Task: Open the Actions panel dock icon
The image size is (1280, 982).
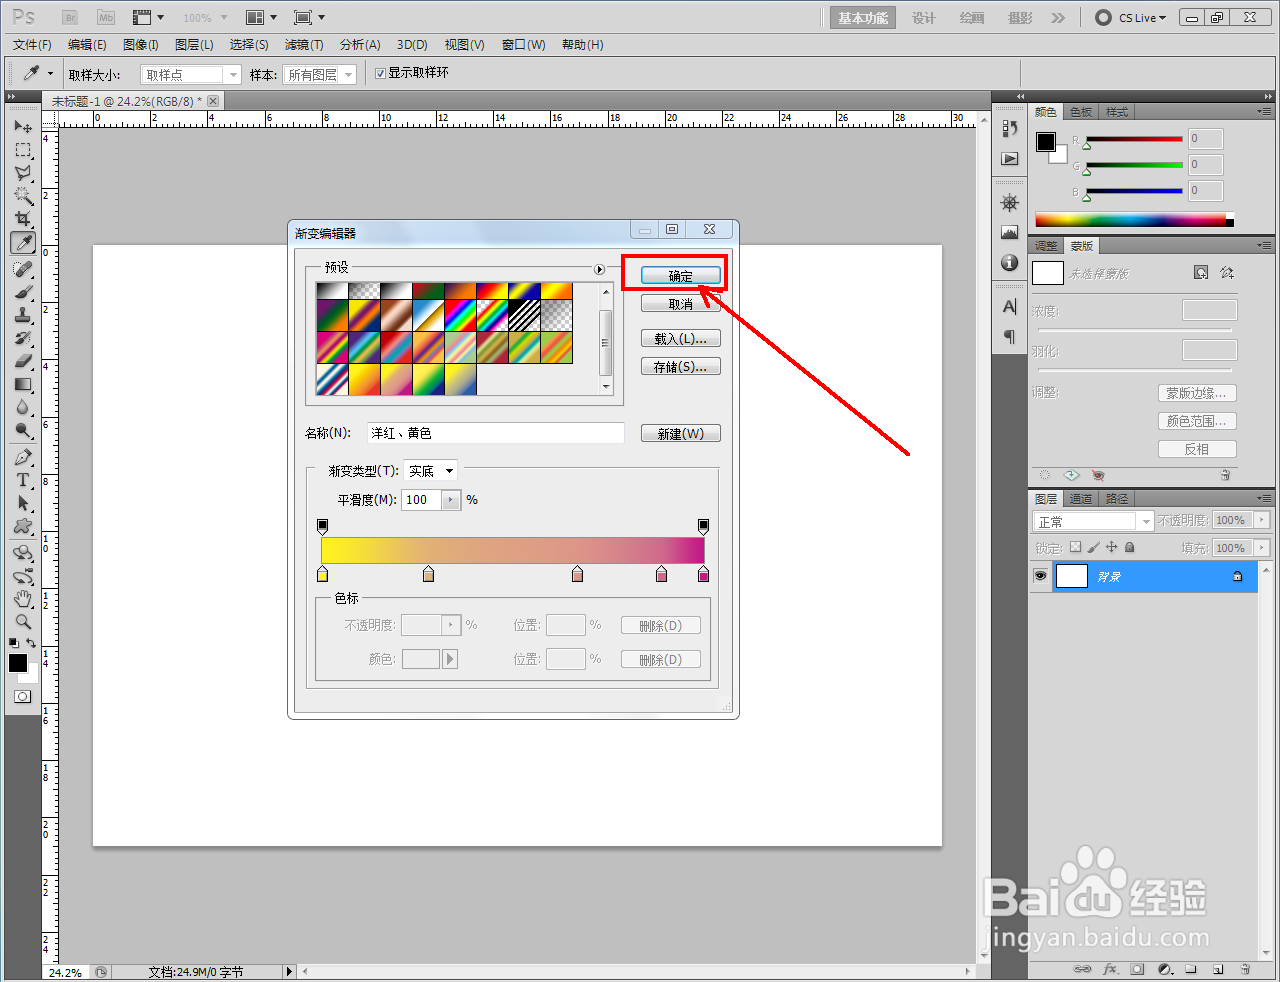Action: (x=1010, y=159)
